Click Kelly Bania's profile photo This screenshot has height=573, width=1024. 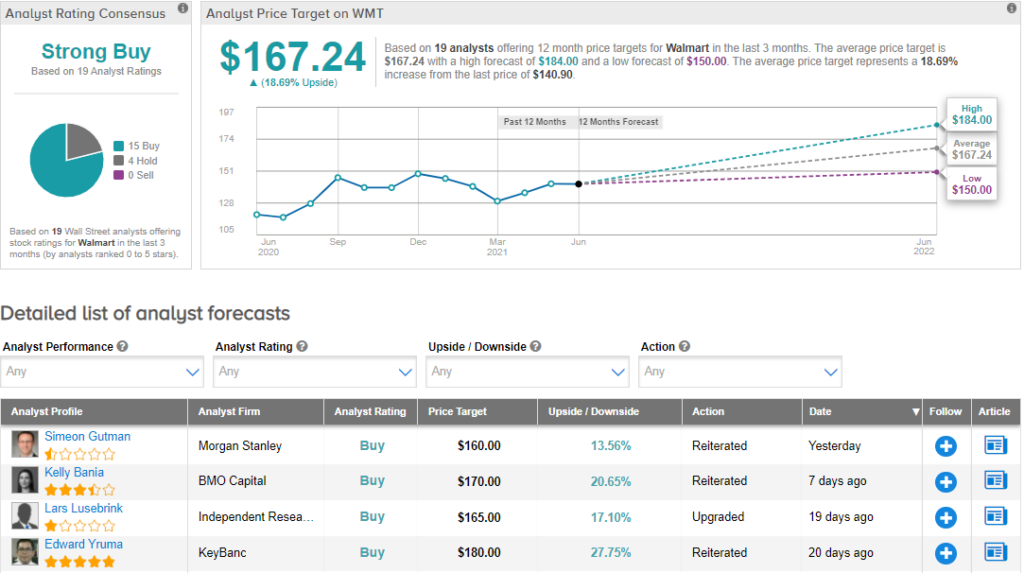pos(25,481)
